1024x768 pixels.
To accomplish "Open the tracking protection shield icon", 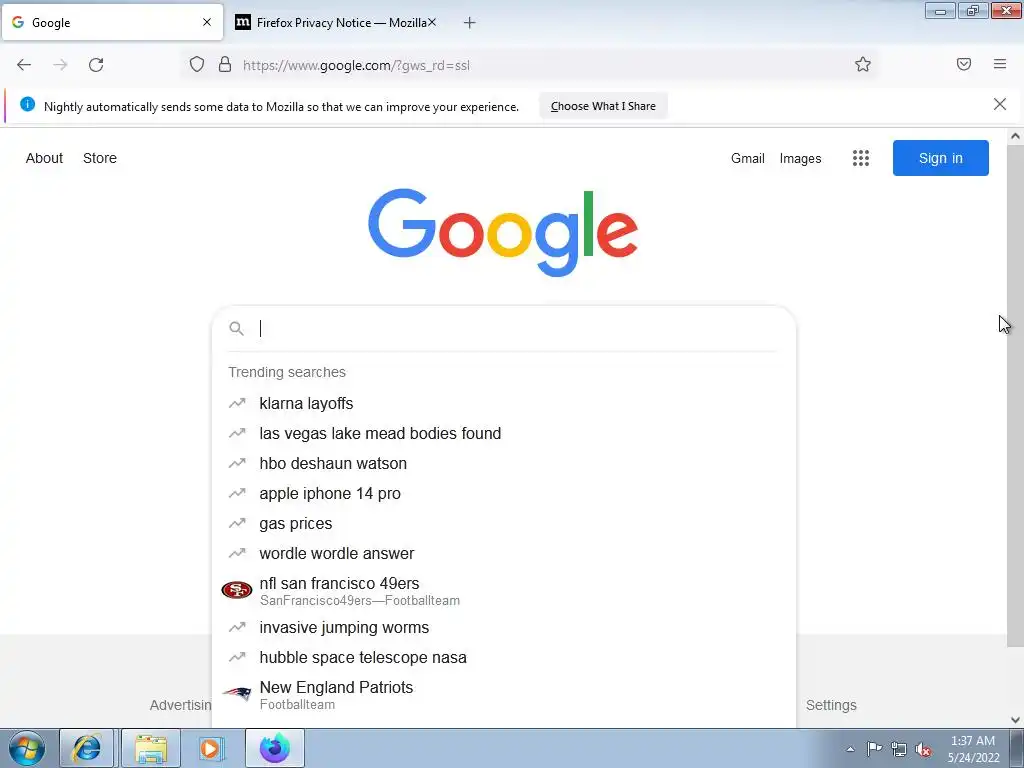I will coord(197,64).
